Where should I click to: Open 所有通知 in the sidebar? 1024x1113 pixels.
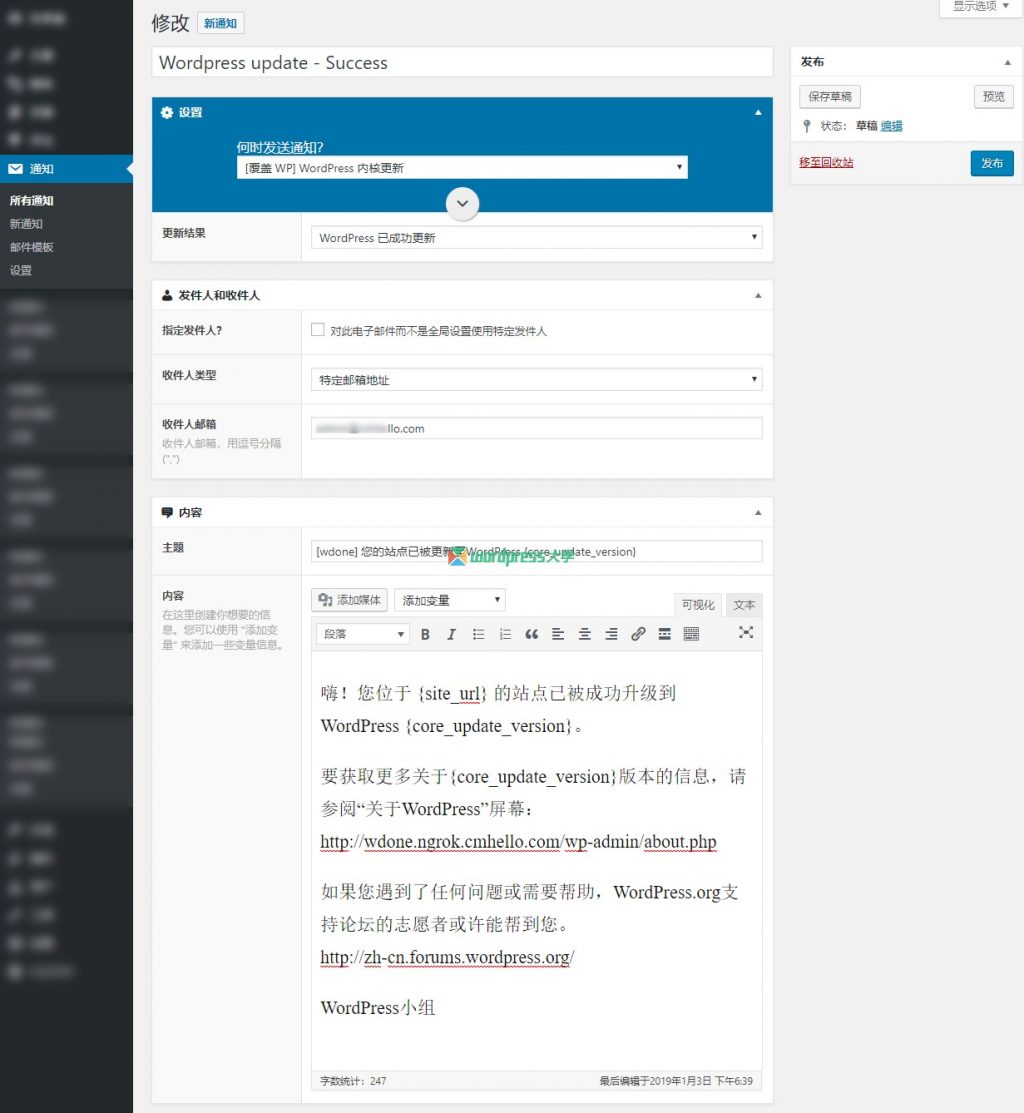(x=32, y=200)
